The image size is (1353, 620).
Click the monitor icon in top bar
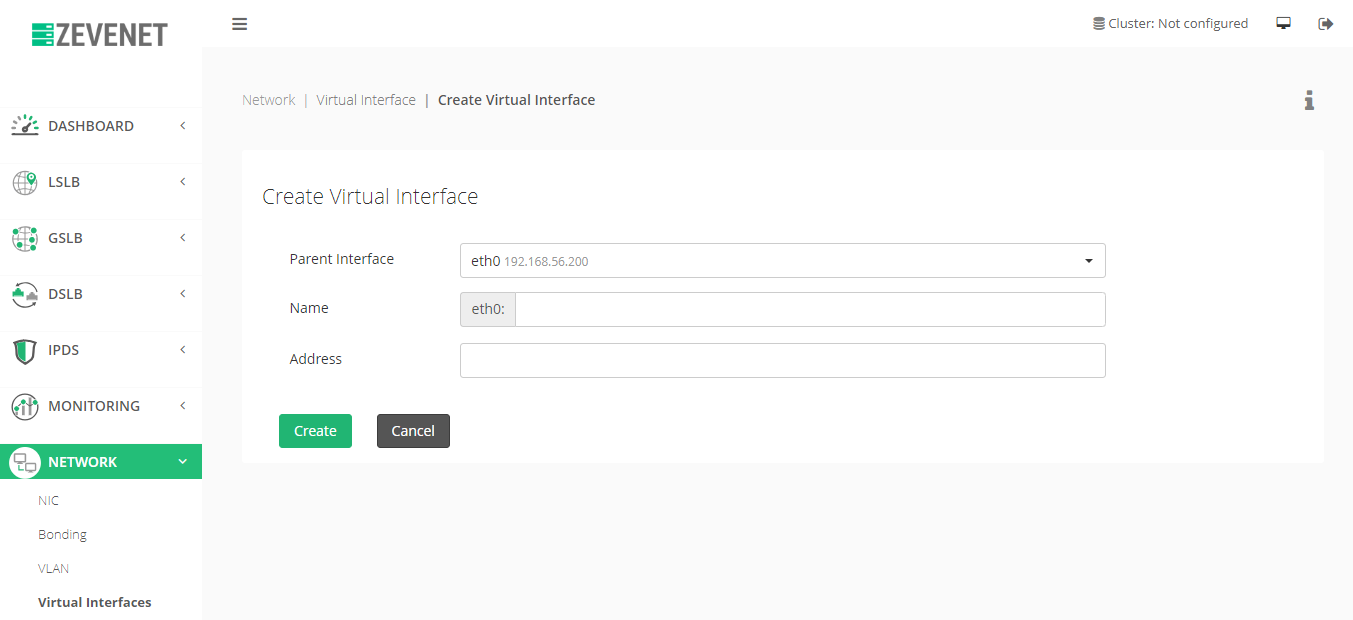click(x=1284, y=24)
